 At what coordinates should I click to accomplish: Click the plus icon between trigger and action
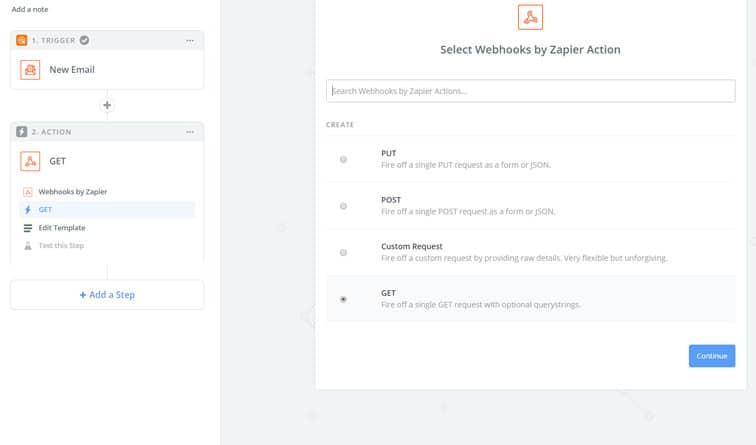pyautogui.click(x=107, y=105)
